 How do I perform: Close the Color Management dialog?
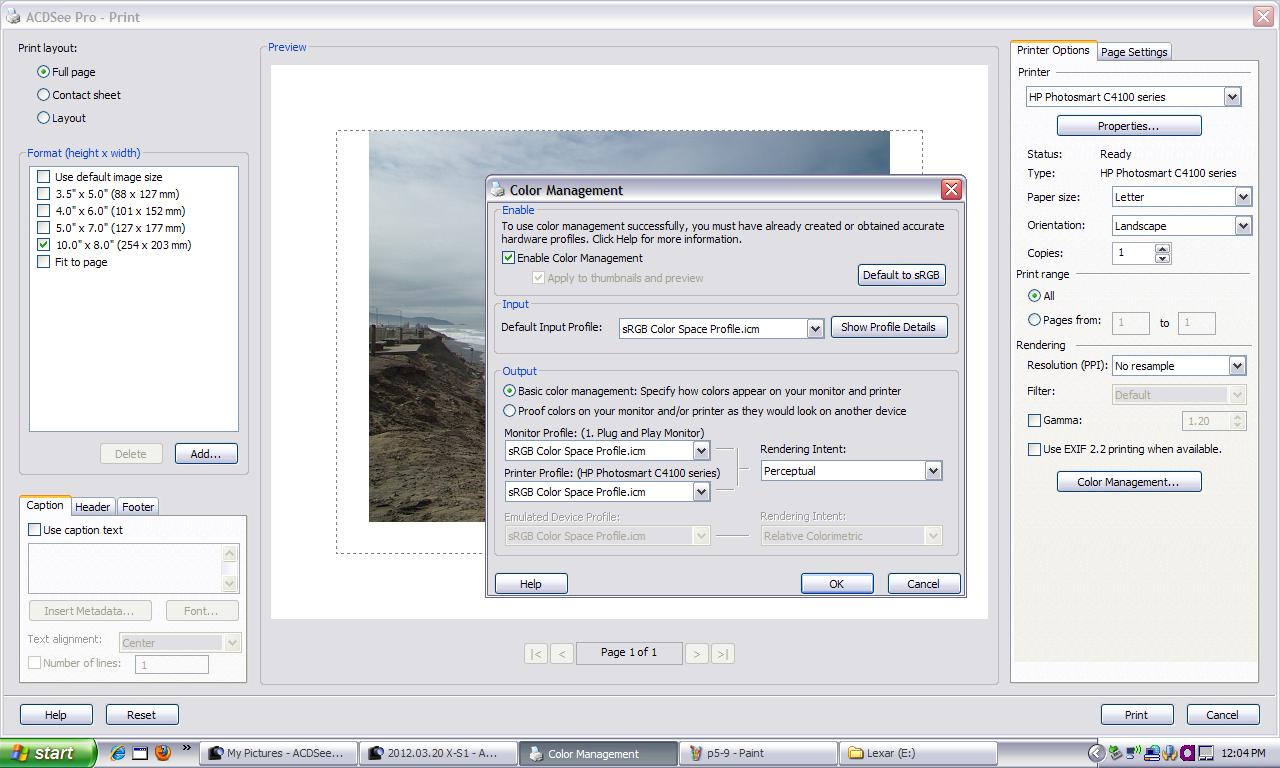951,189
